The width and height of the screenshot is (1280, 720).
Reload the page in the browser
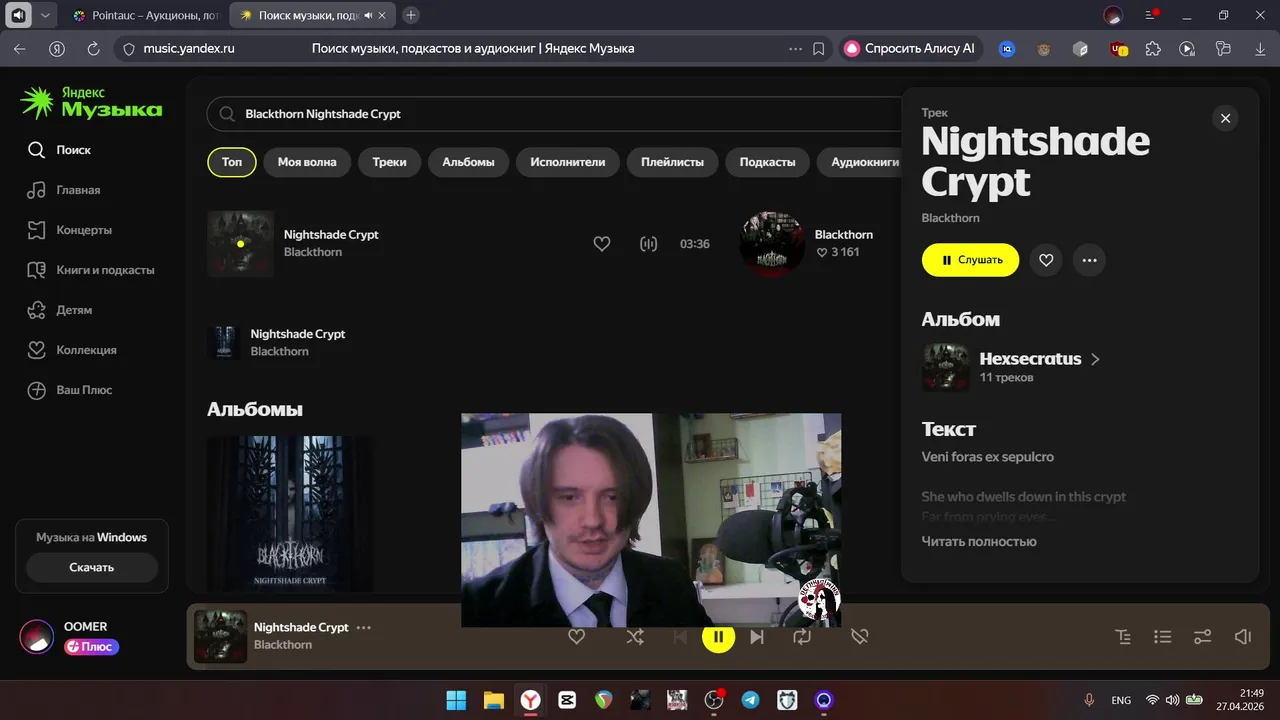94,48
